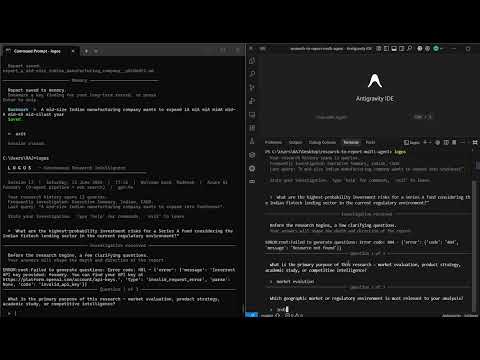Click the 'LOGOS' banner text in Command Prompt
Viewport: 480px width, 360px height.
point(19,168)
